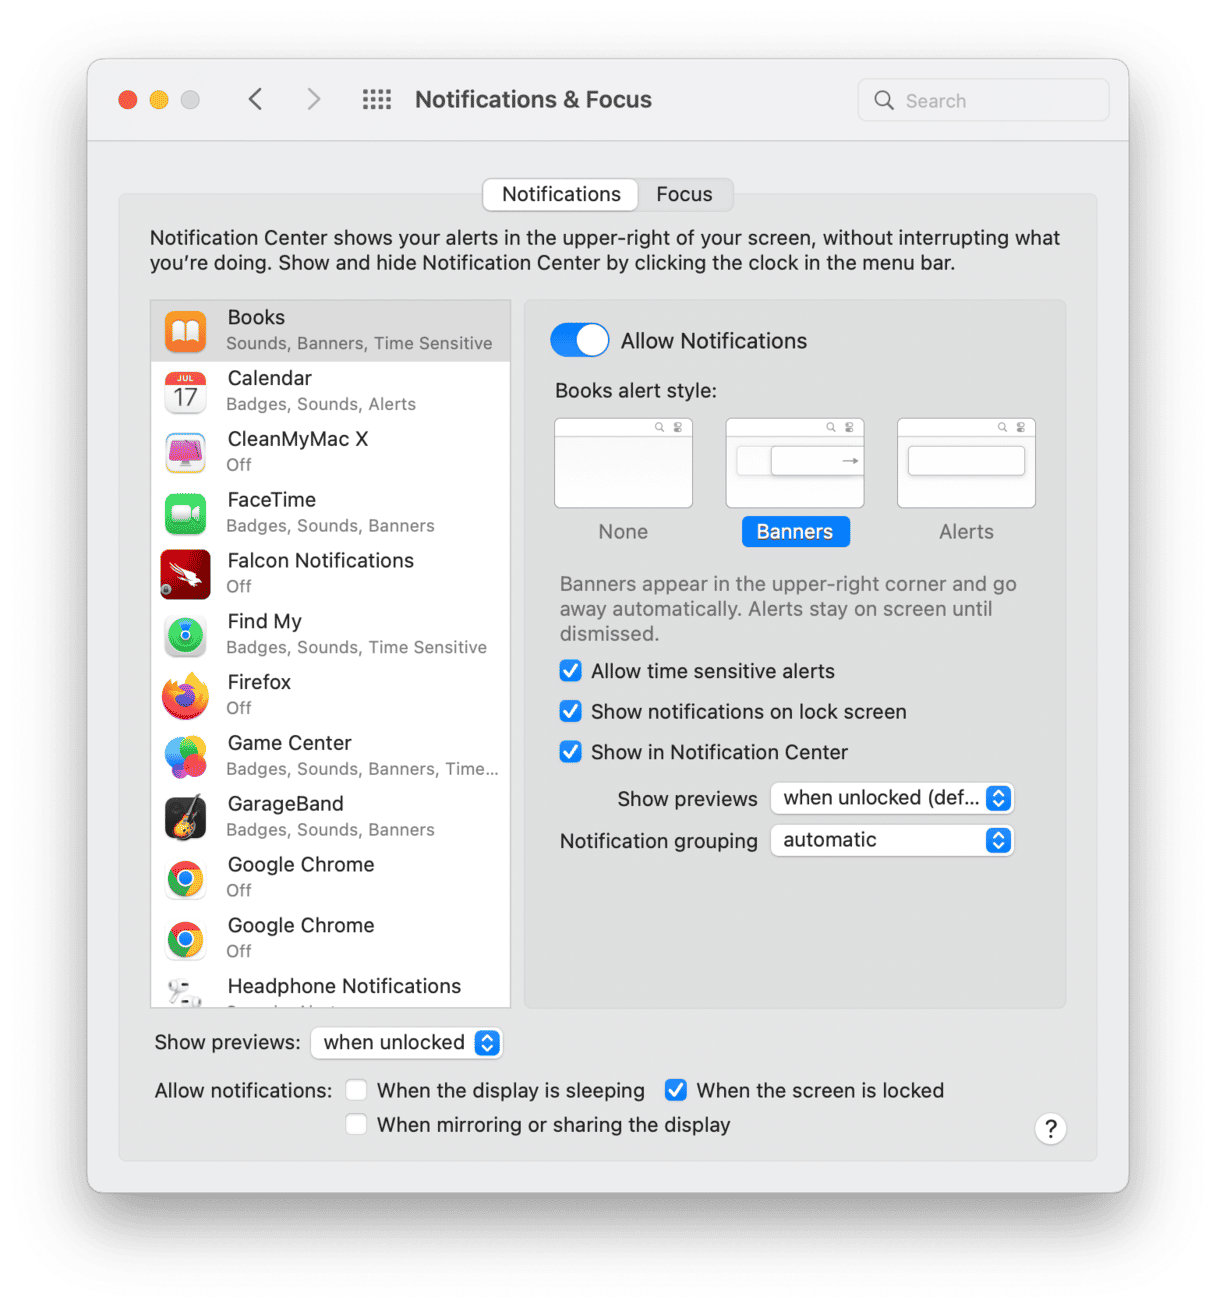Click the Chrome icon below GarageBand
The image size is (1216, 1308).
(x=186, y=879)
